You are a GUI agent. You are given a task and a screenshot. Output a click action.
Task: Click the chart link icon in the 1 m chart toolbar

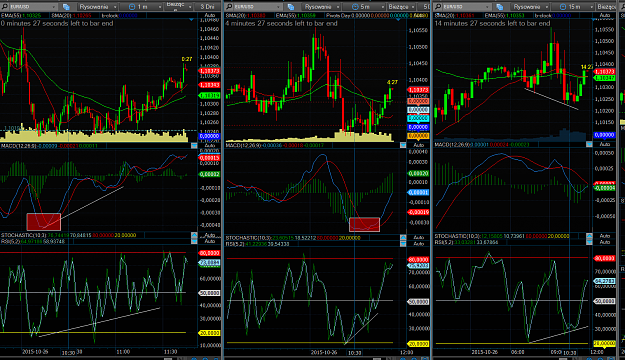[x=66, y=7]
